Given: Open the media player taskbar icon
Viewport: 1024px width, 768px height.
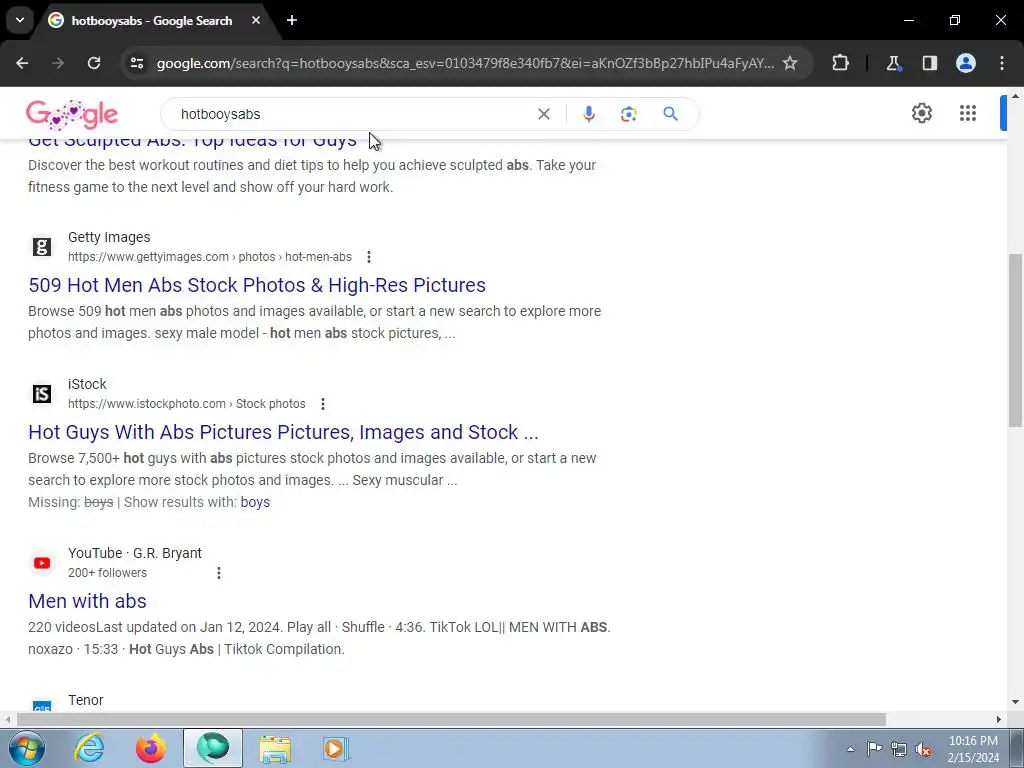Looking at the screenshot, I should [336, 748].
